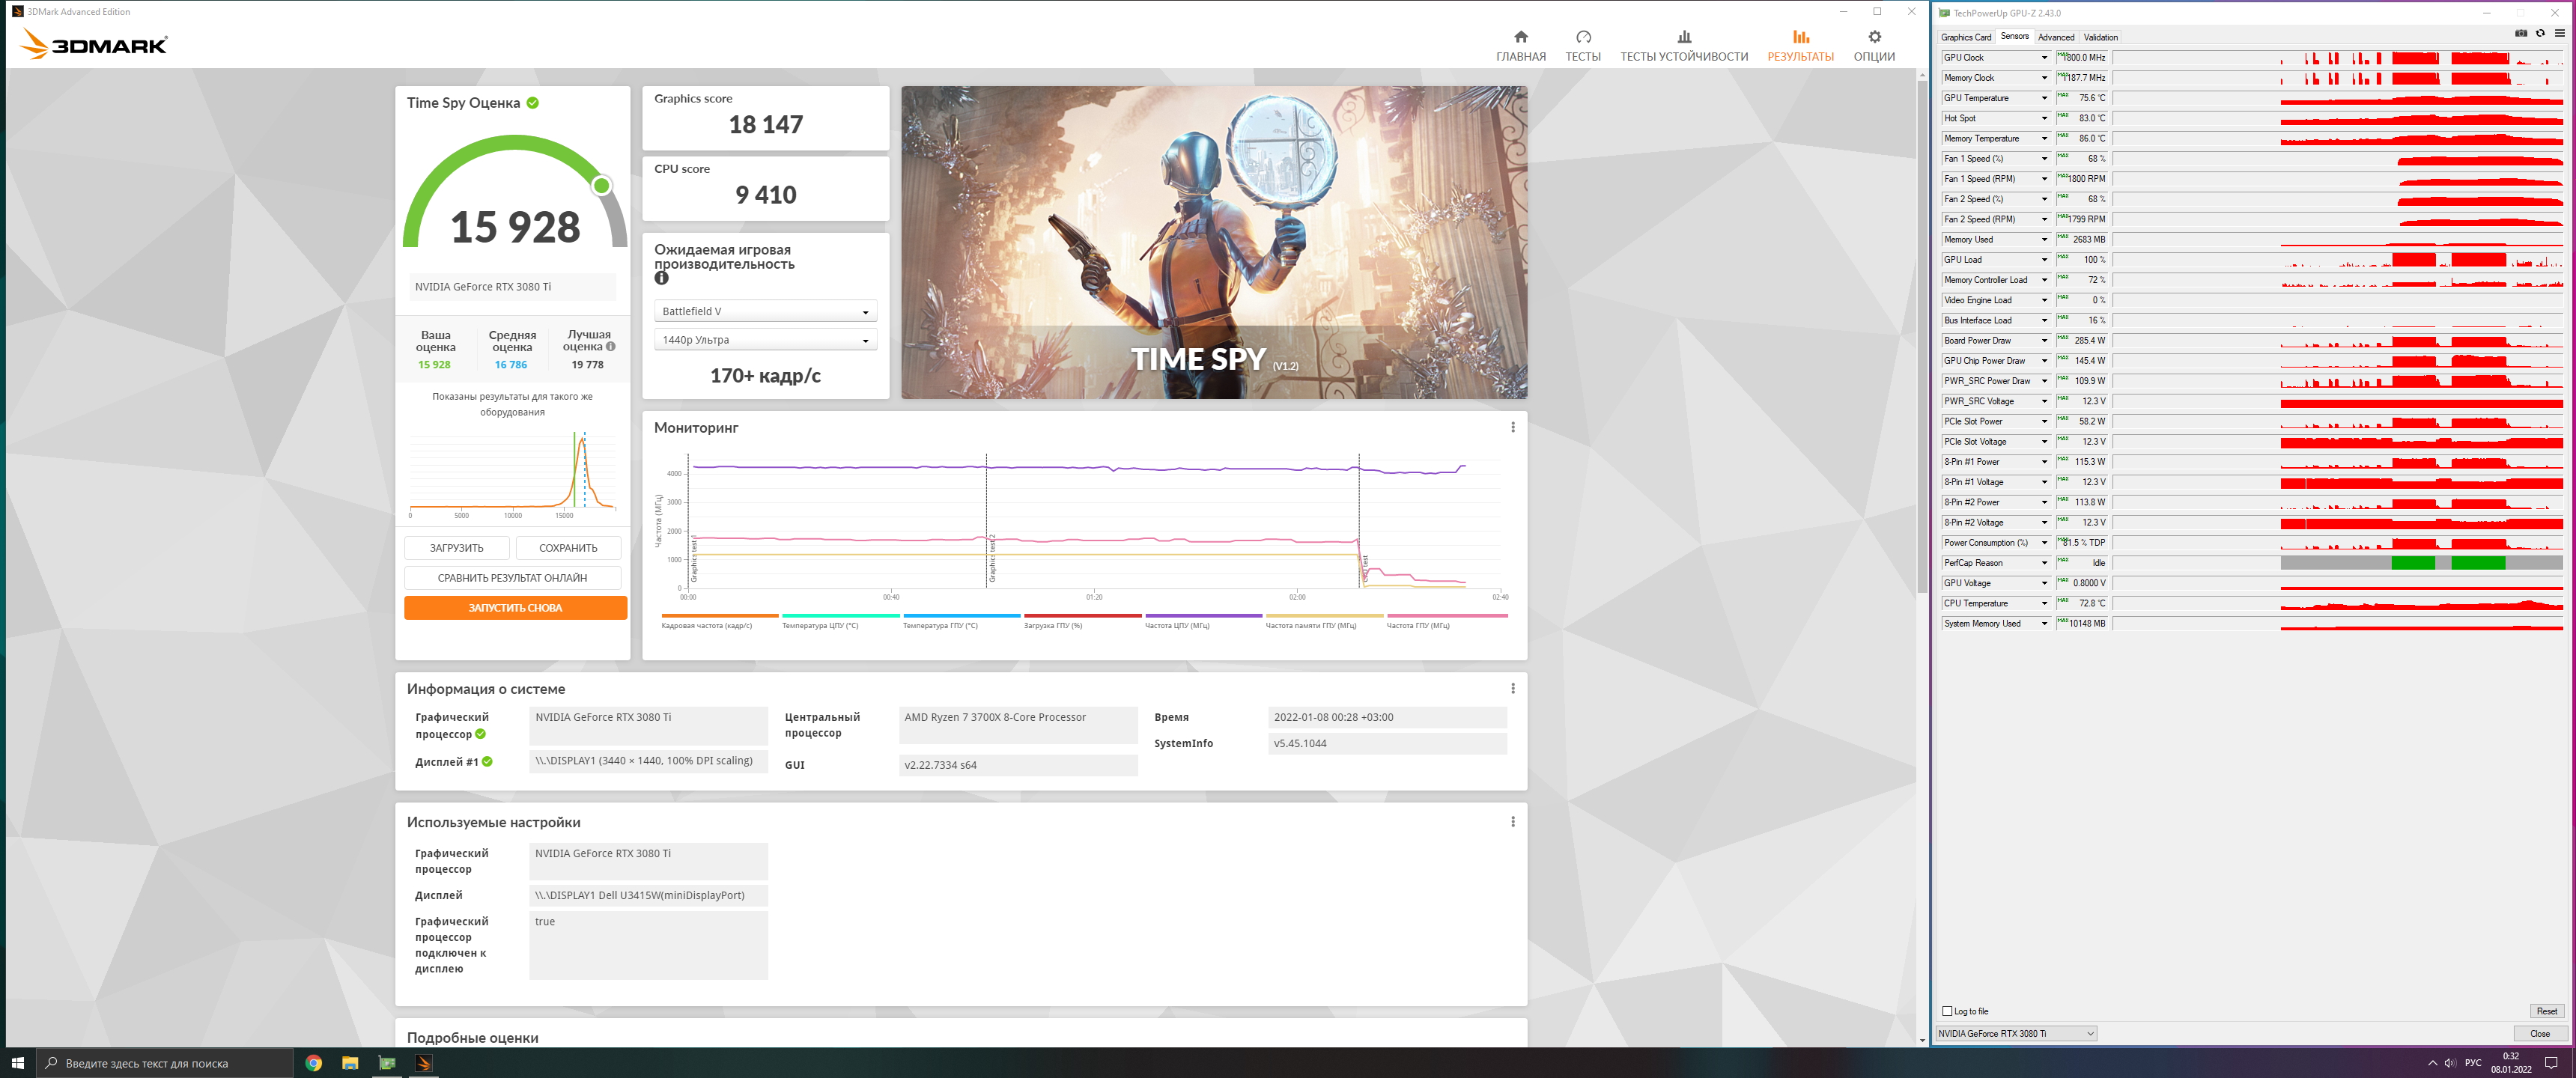Viewport: 2576px width, 1078px height.
Task: Open stress tests (Тесты устойчивости) section
Action: coord(1683,44)
